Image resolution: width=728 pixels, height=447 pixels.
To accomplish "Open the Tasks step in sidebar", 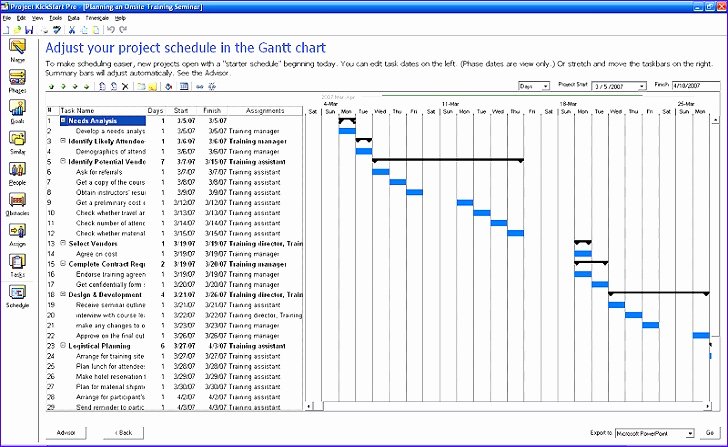I will point(17,266).
